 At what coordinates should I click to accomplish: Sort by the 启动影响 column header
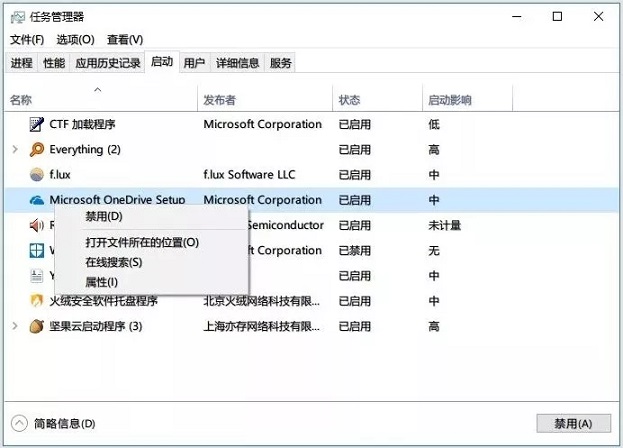pos(450,100)
